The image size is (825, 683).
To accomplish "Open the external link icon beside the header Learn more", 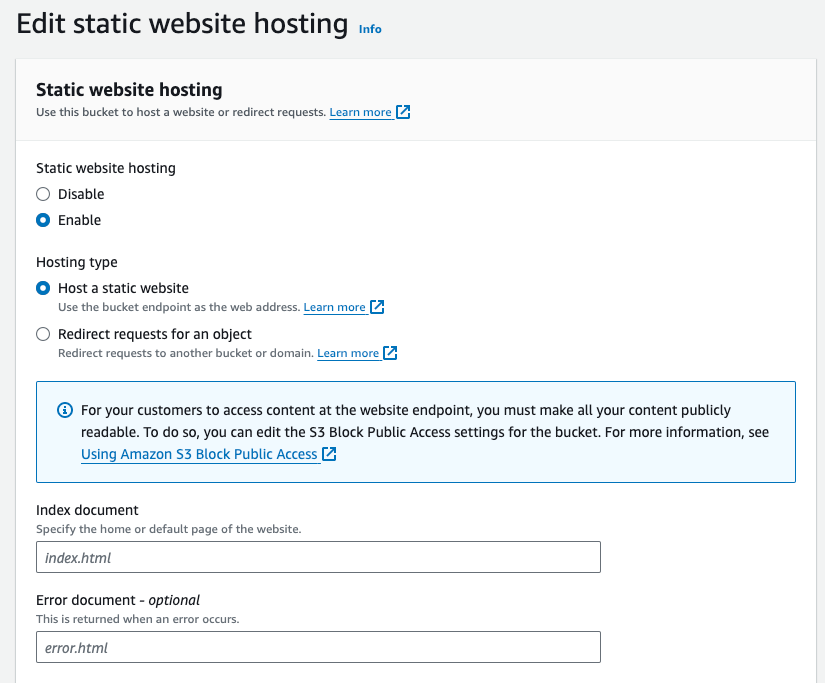I will point(404,112).
